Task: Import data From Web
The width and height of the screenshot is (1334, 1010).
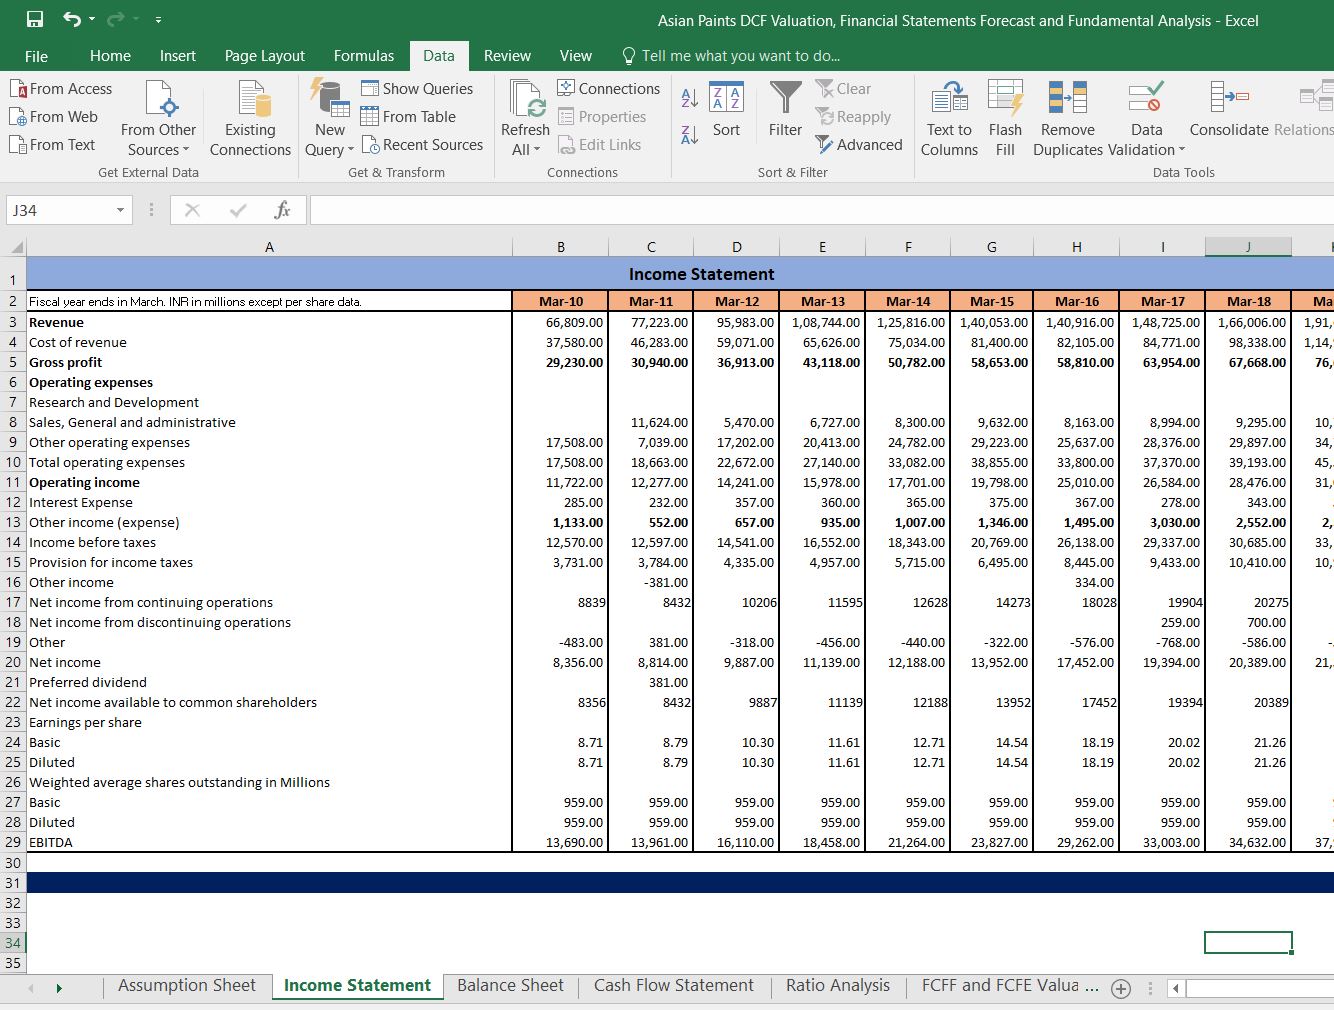Action: (54, 117)
